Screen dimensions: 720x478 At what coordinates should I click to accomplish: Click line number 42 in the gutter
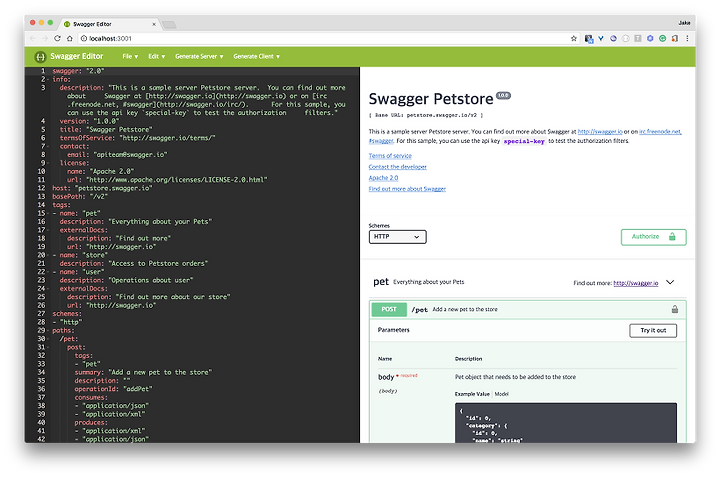coord(41,439)
